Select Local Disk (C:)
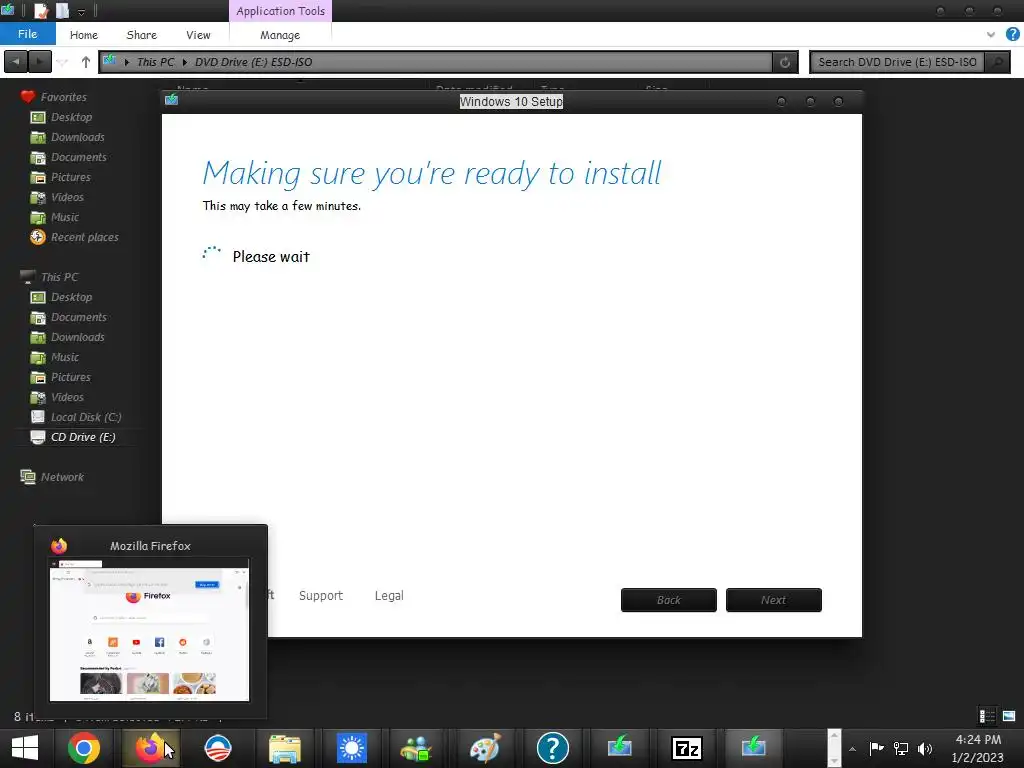 click(76, 417)
